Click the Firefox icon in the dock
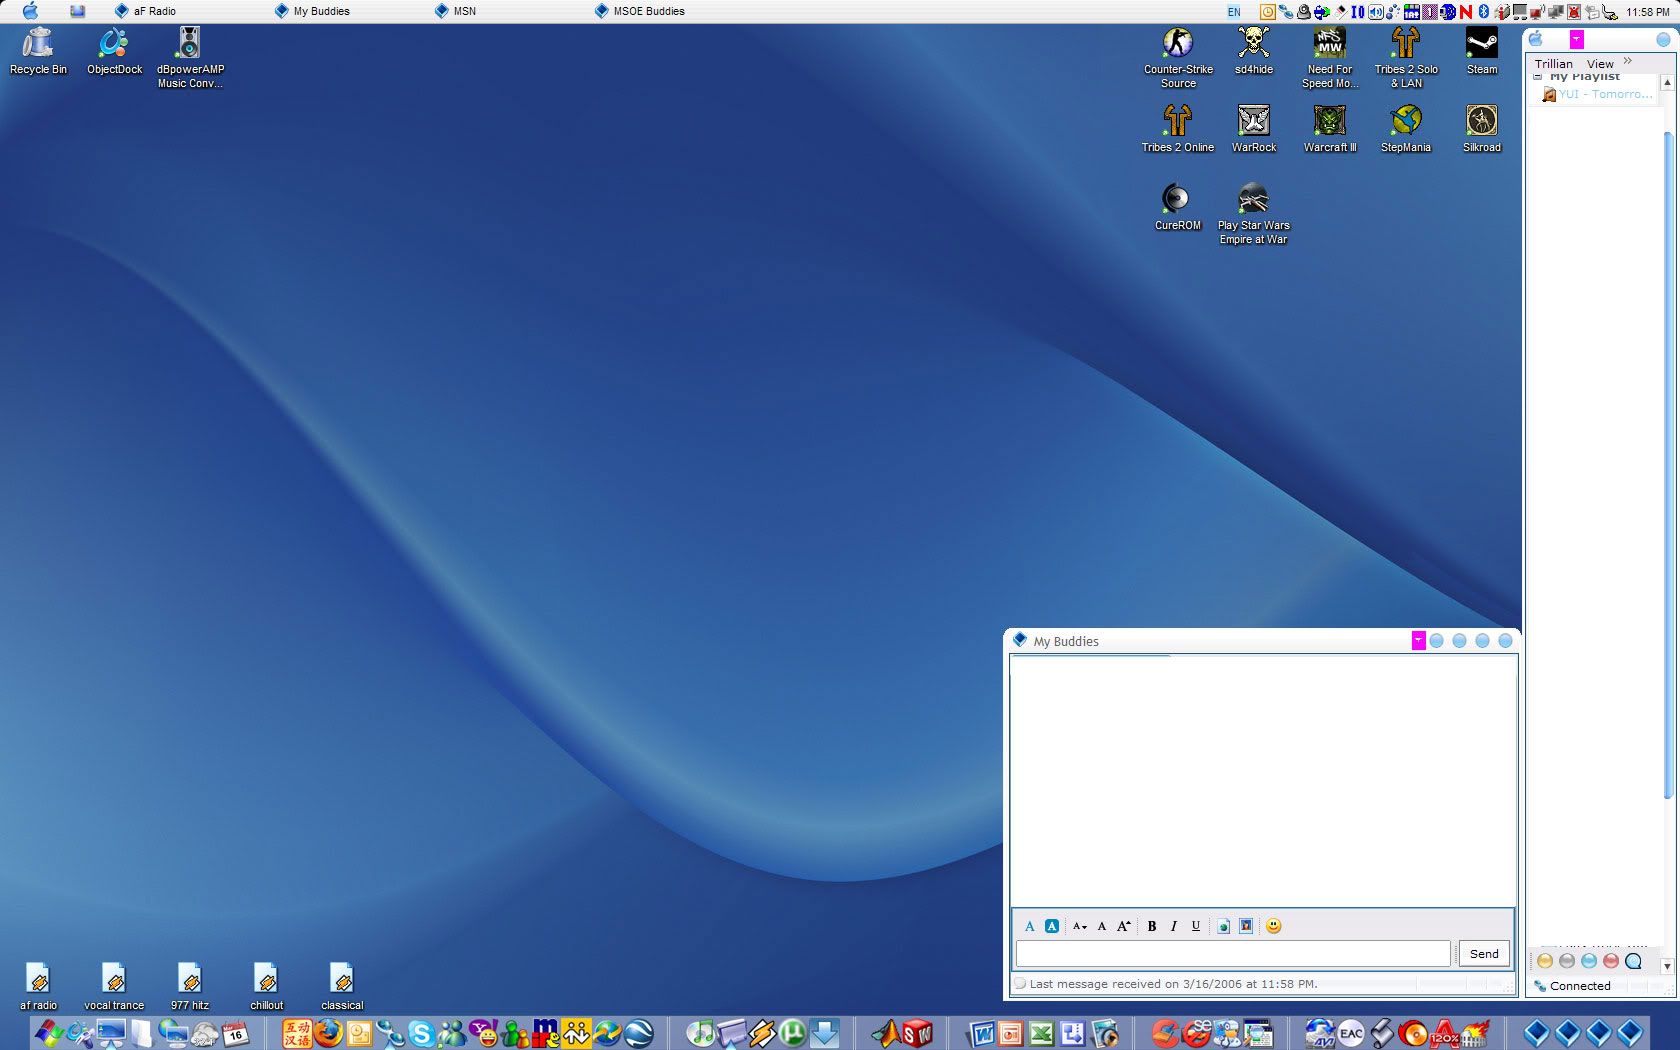This screenshot has width=1680, height=1050. click(328, 1032)
